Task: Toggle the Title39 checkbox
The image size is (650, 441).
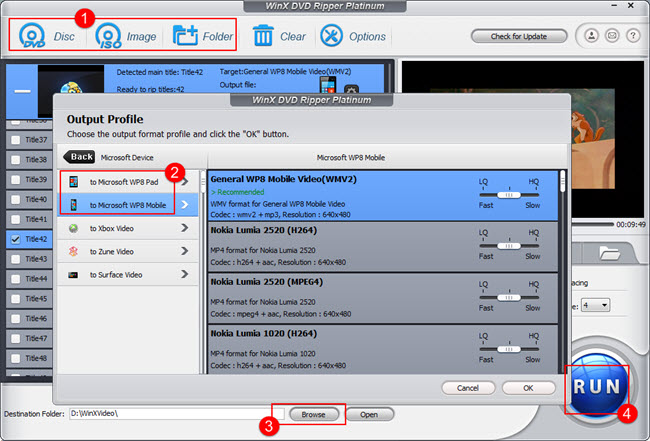Action: click(x=16, y=179)
